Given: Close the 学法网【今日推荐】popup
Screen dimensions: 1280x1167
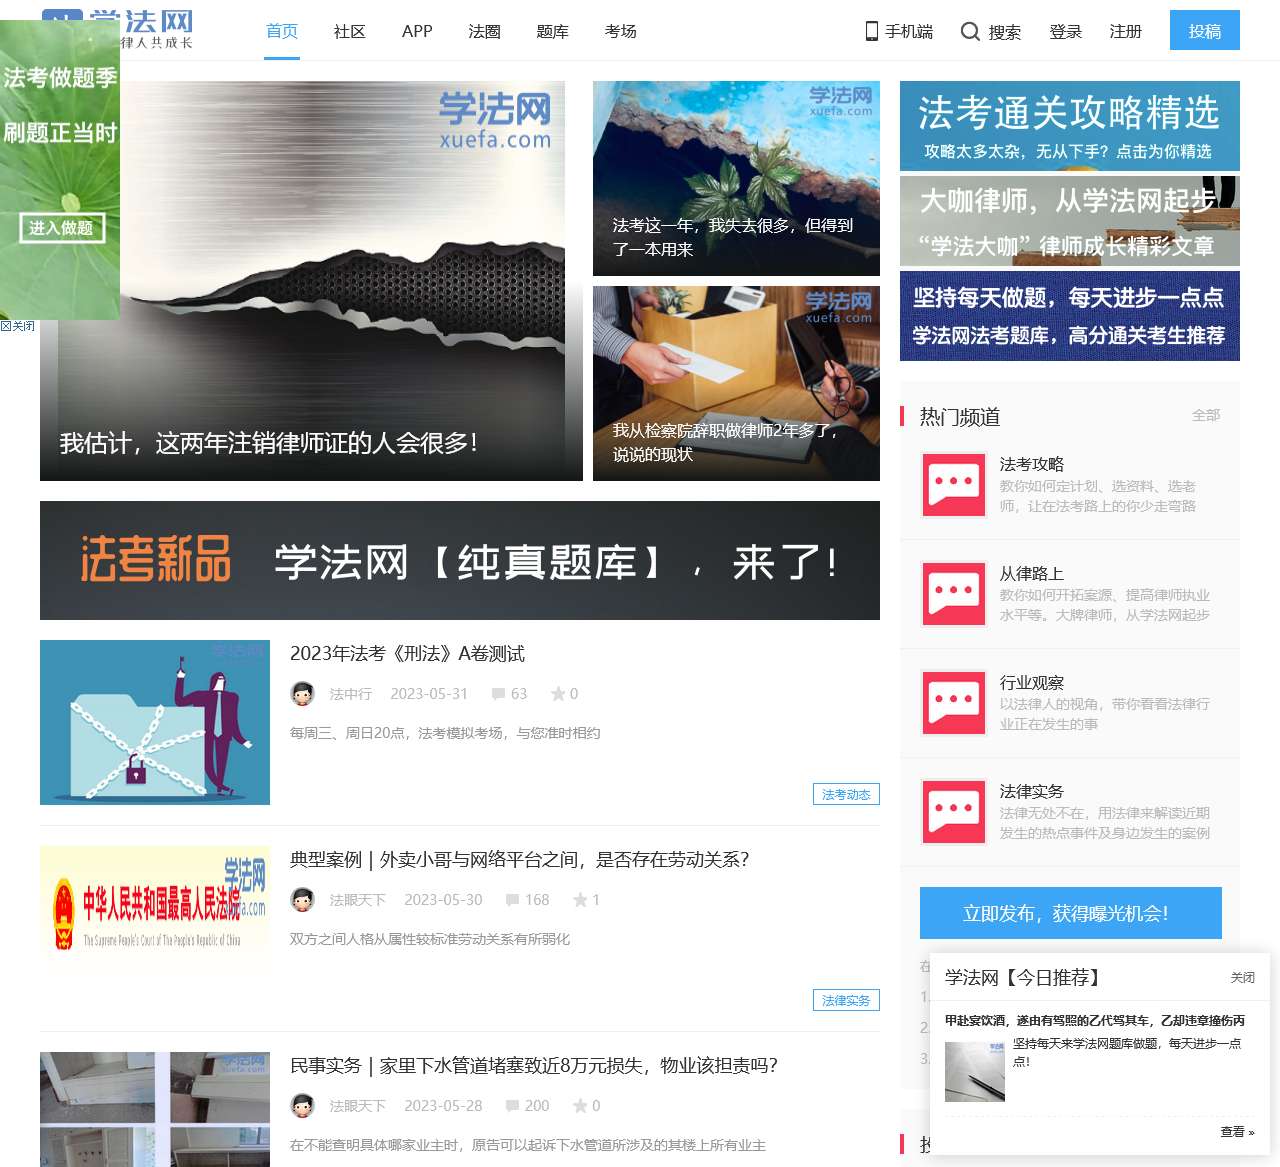Looking at the screenshot, I should point(1243,977).
